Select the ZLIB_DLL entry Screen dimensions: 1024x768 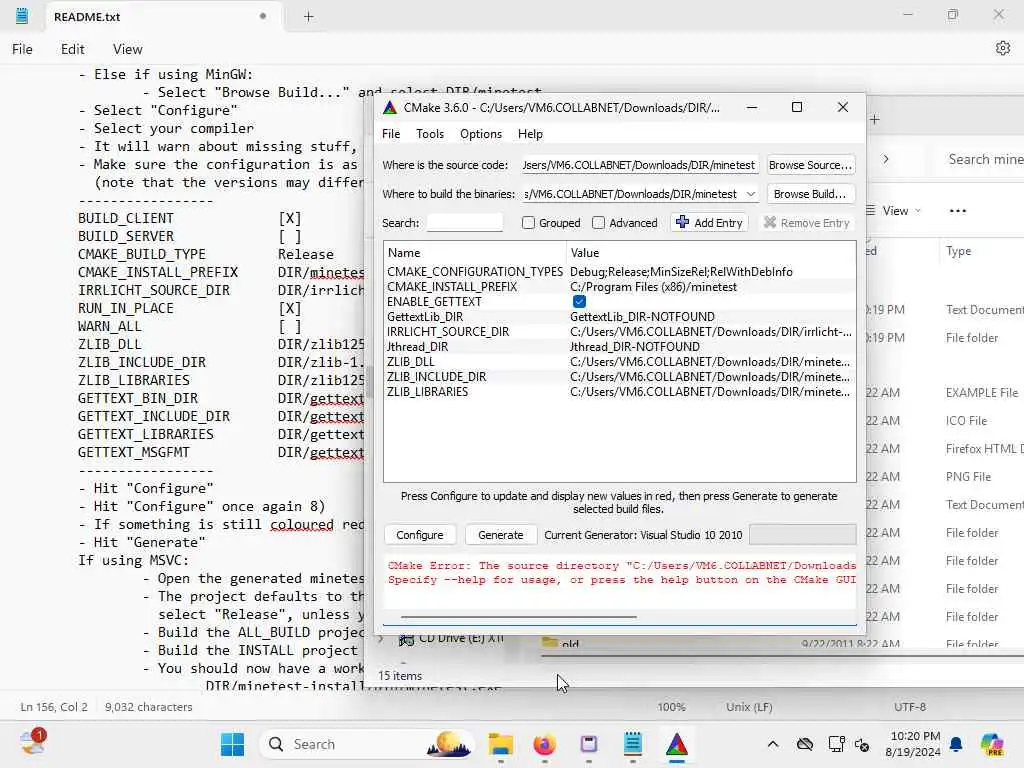click(619, 362)
